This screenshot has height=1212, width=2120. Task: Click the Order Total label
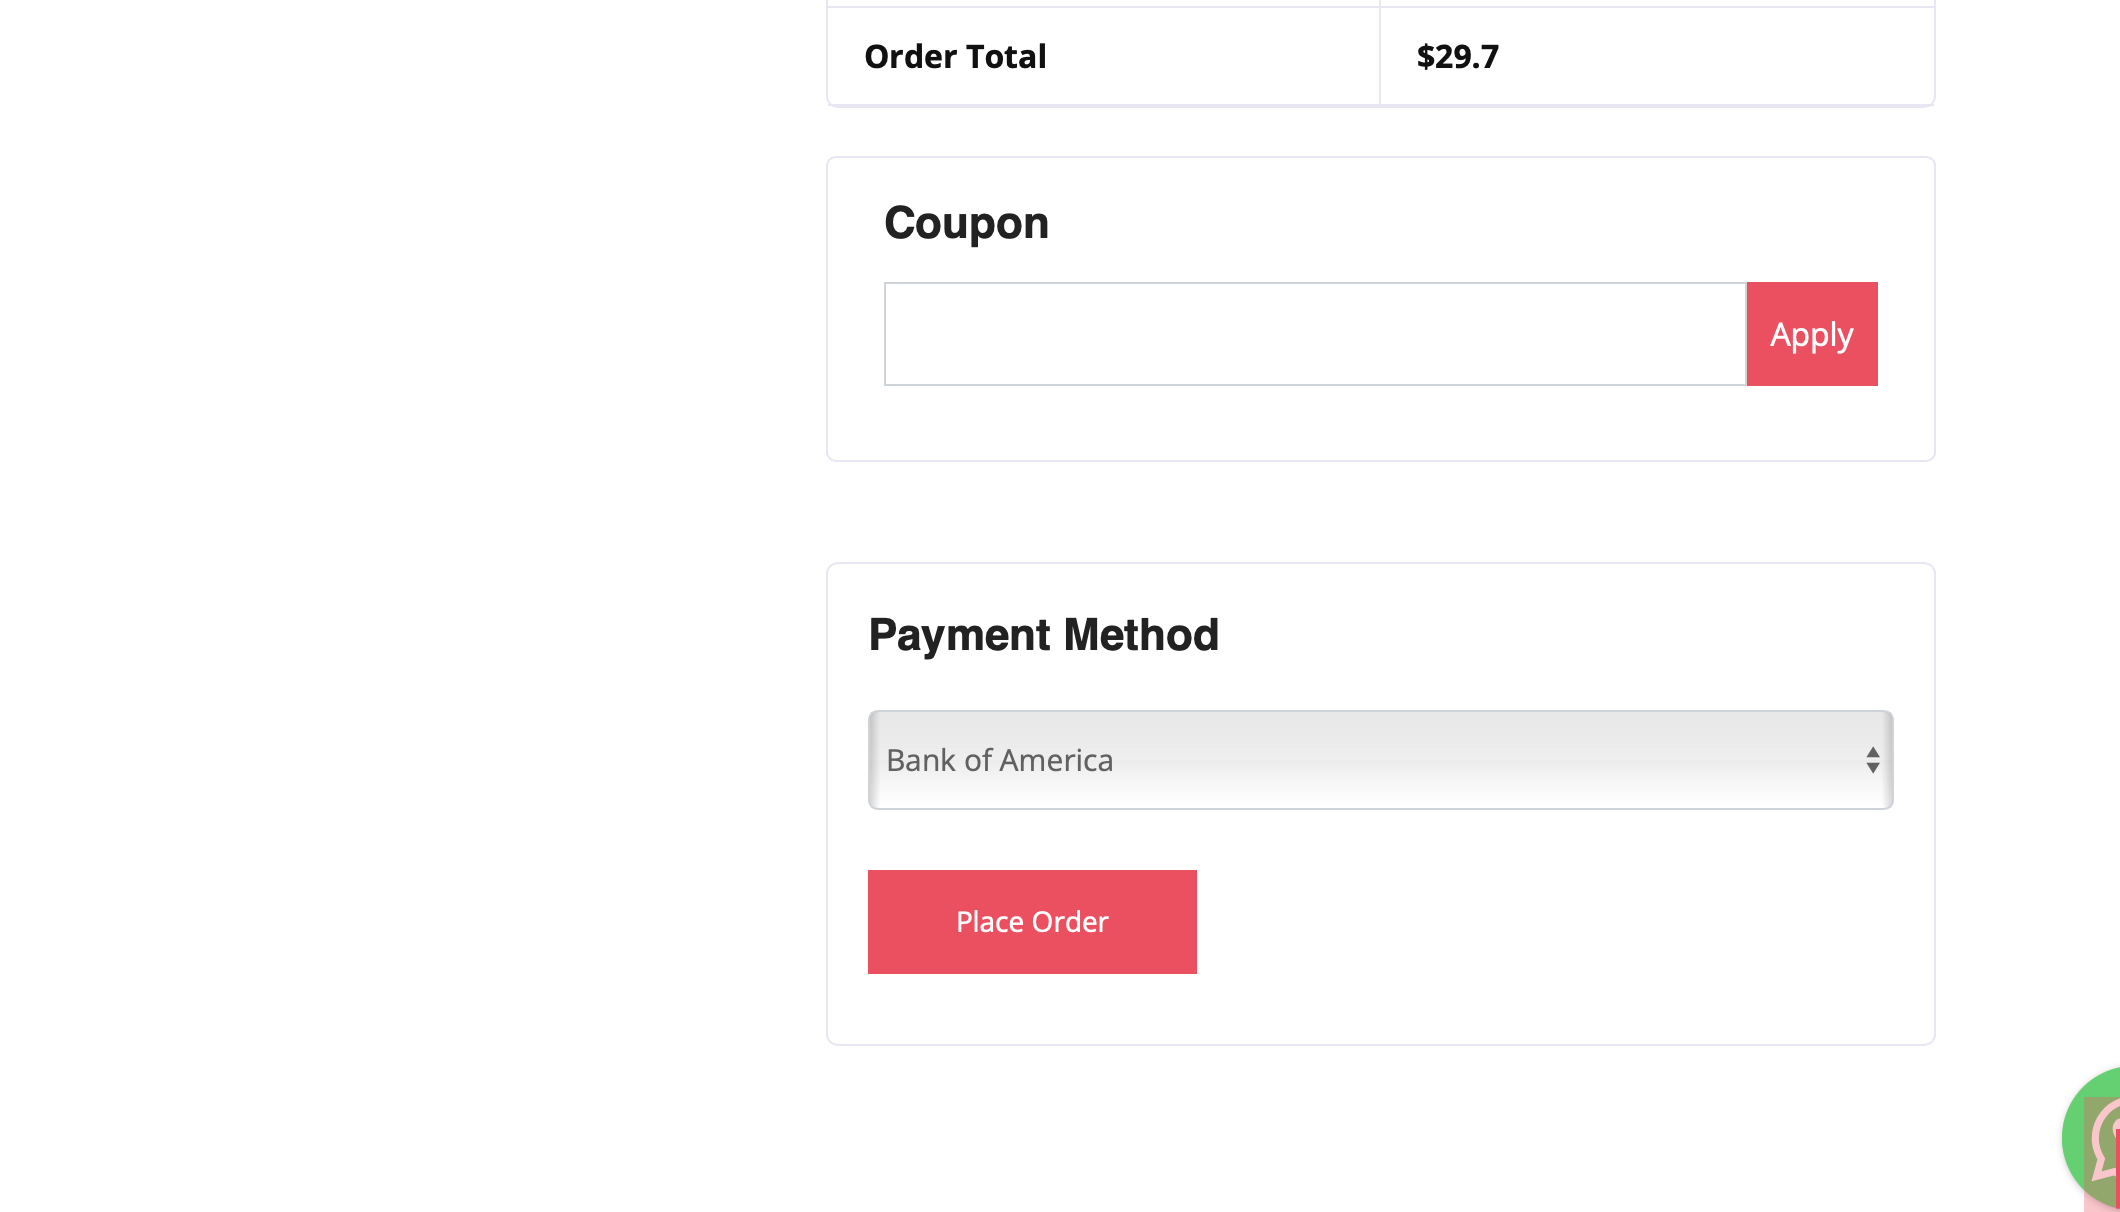(955, 56)
